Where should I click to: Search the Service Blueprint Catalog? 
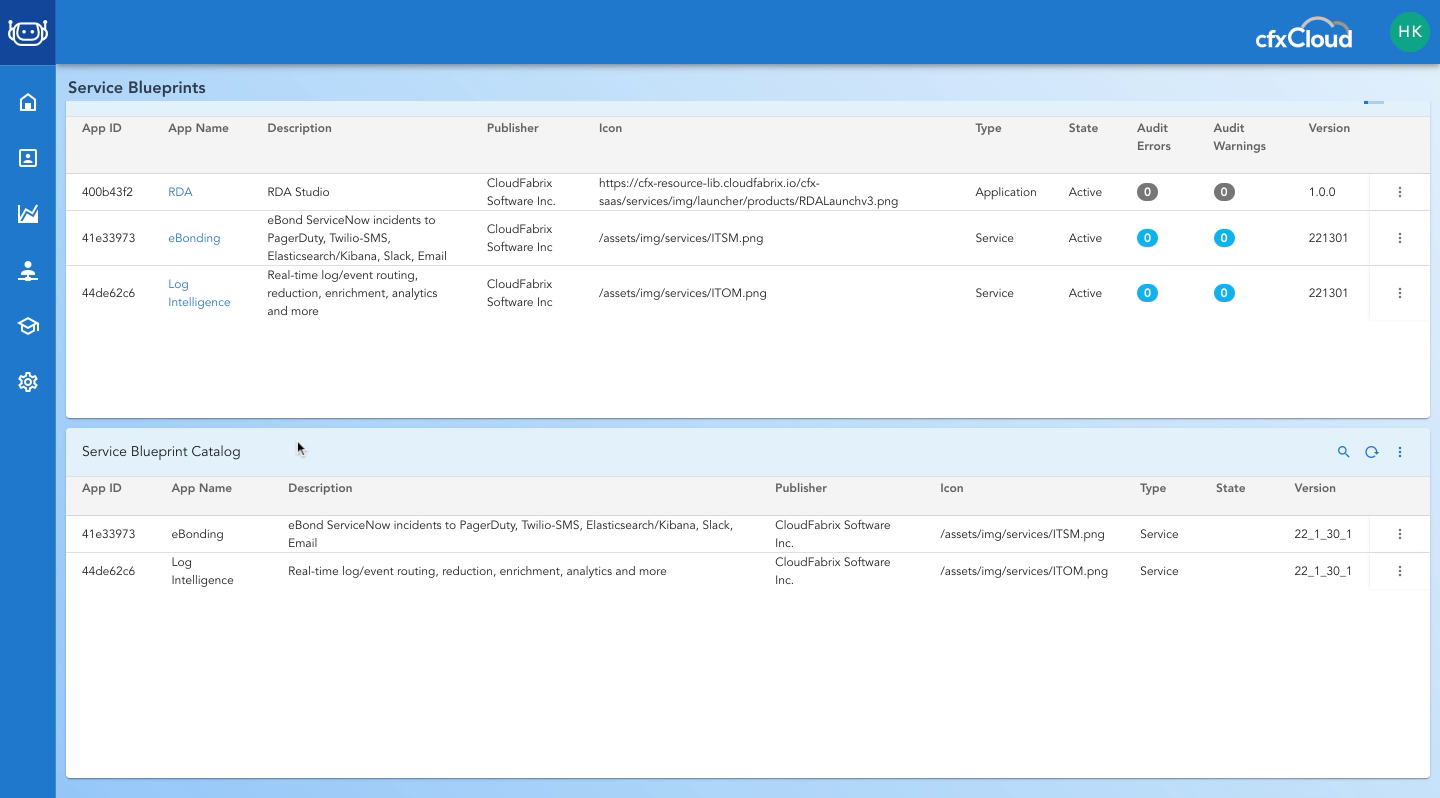(x=1344, y=452)
